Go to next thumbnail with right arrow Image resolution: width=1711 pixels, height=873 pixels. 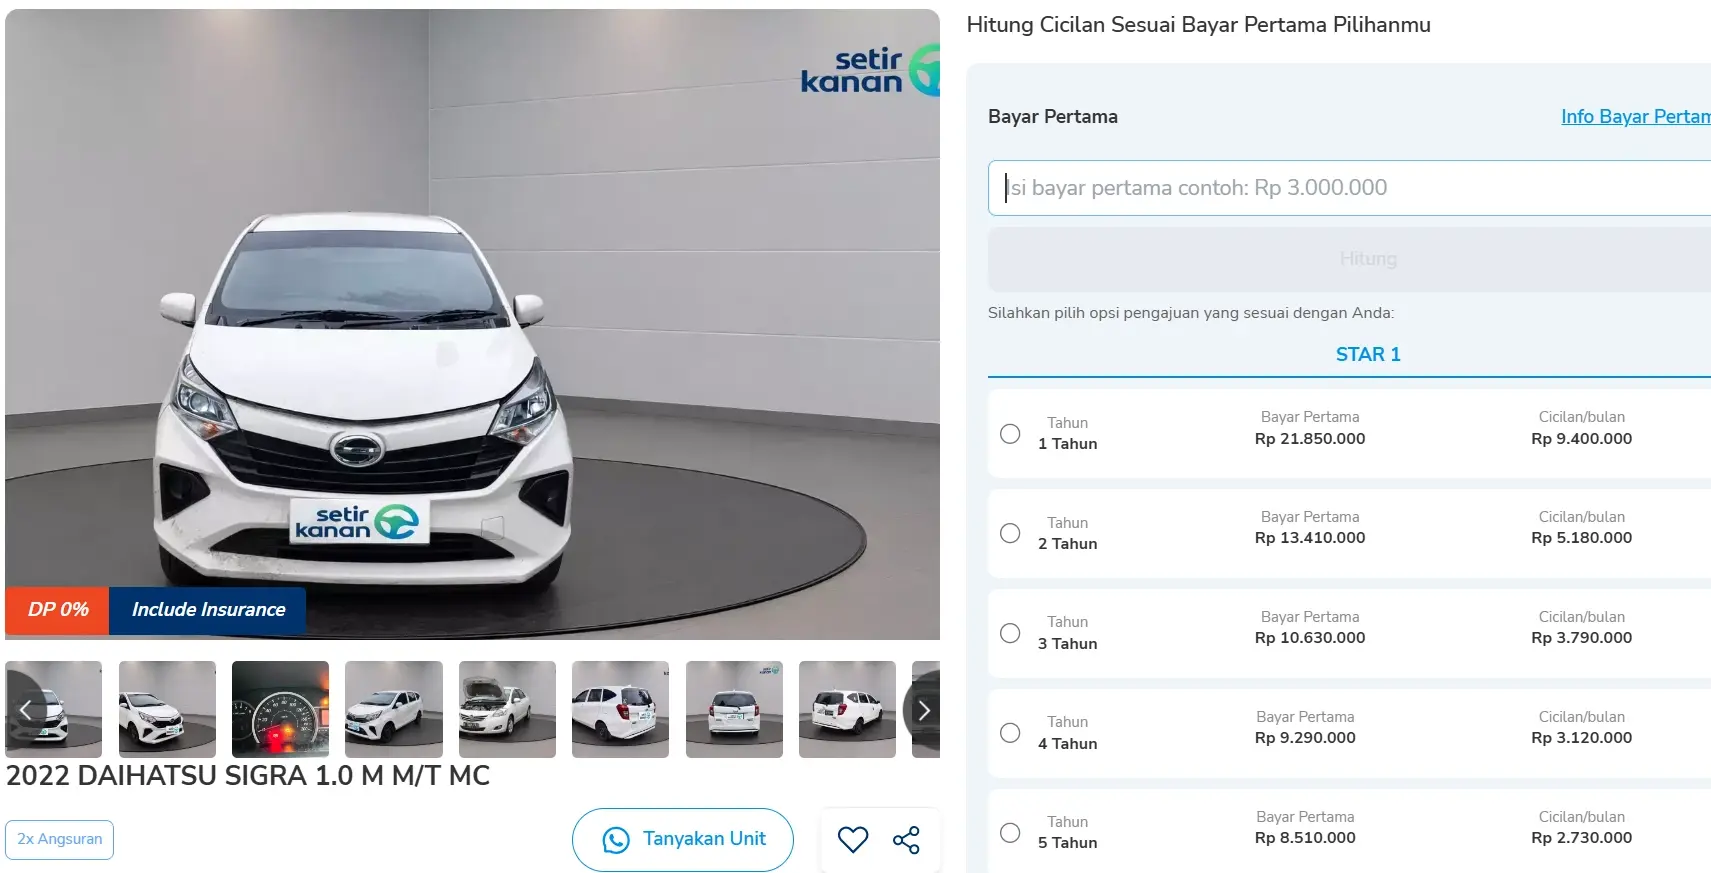coord(923,710)
